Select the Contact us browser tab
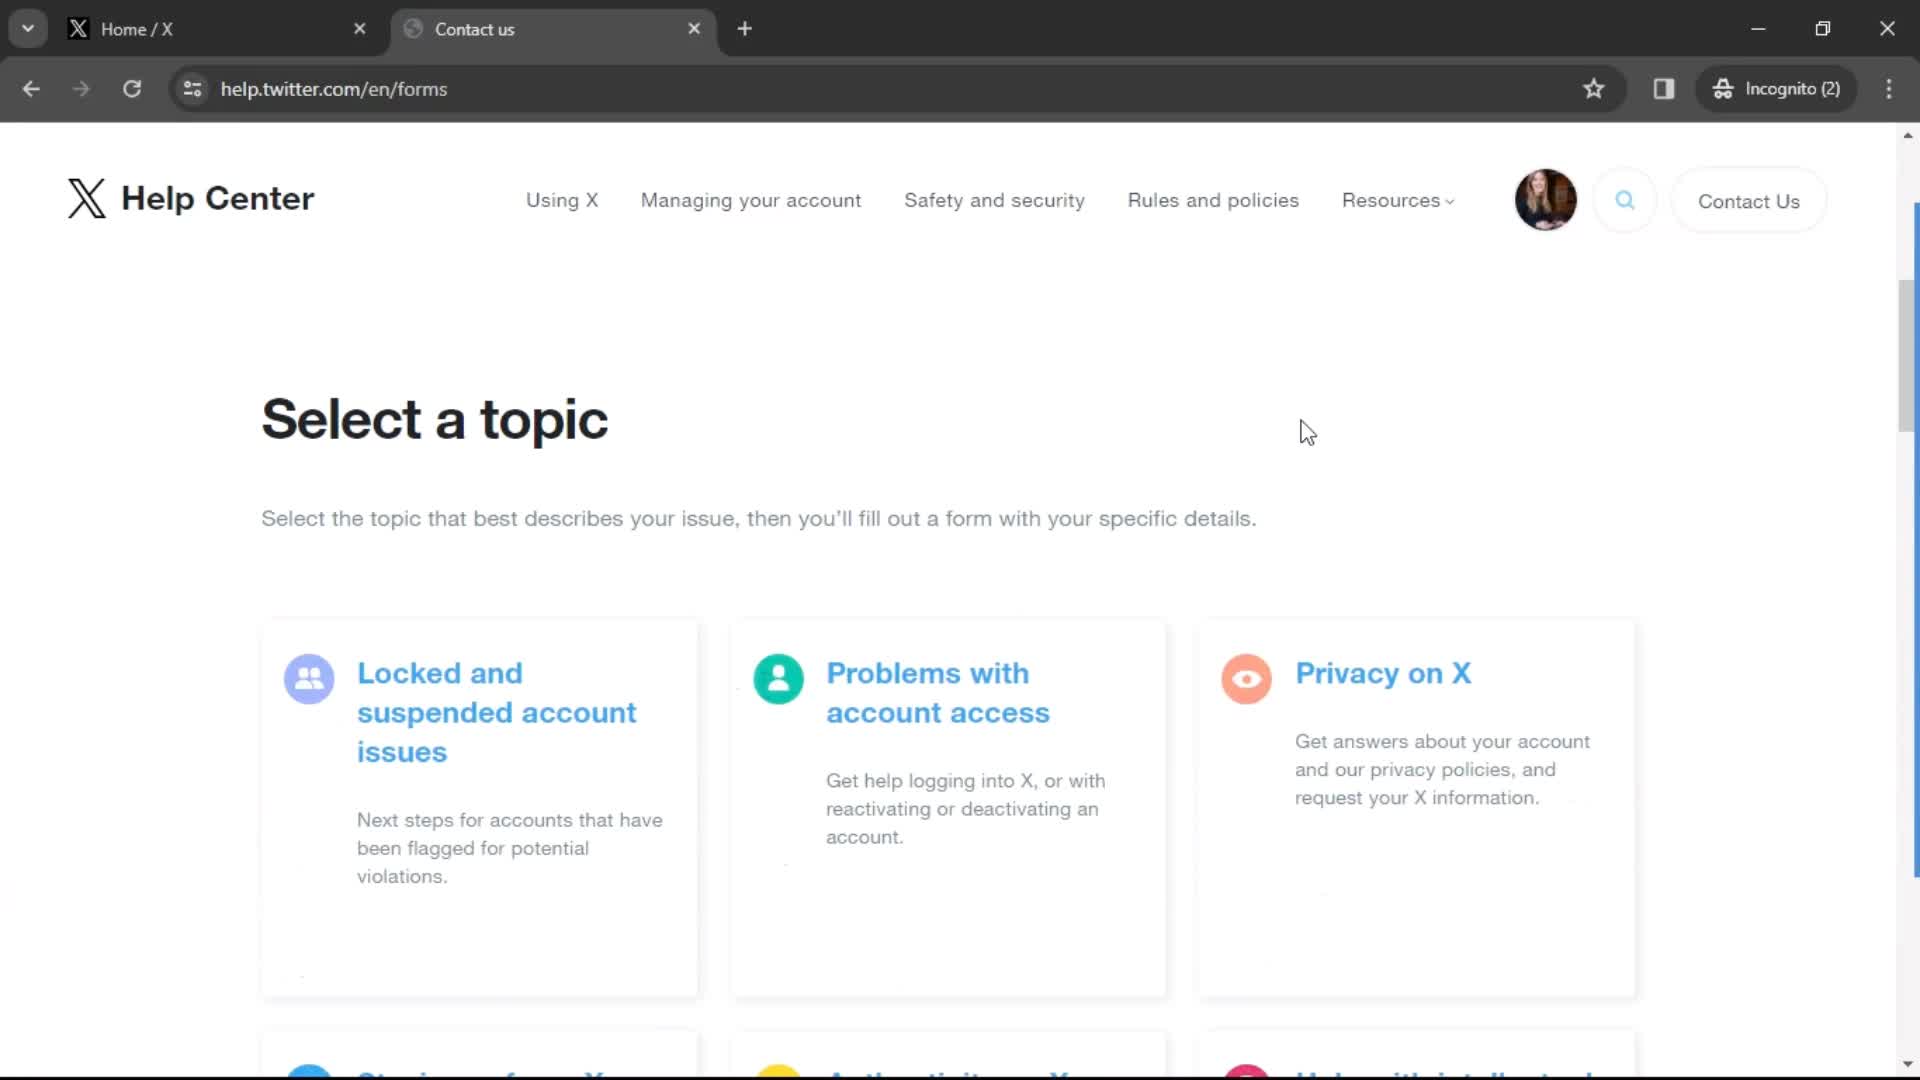 [x=553, y=29]
